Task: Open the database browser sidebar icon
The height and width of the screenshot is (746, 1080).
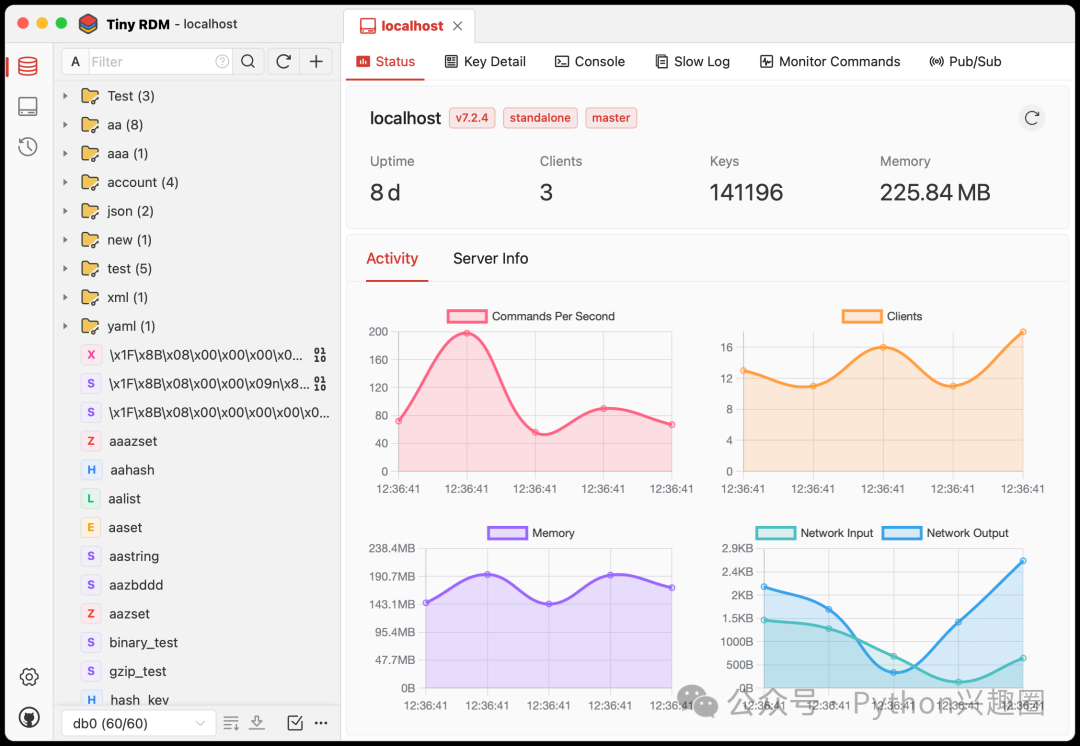Action: (28, 67)
